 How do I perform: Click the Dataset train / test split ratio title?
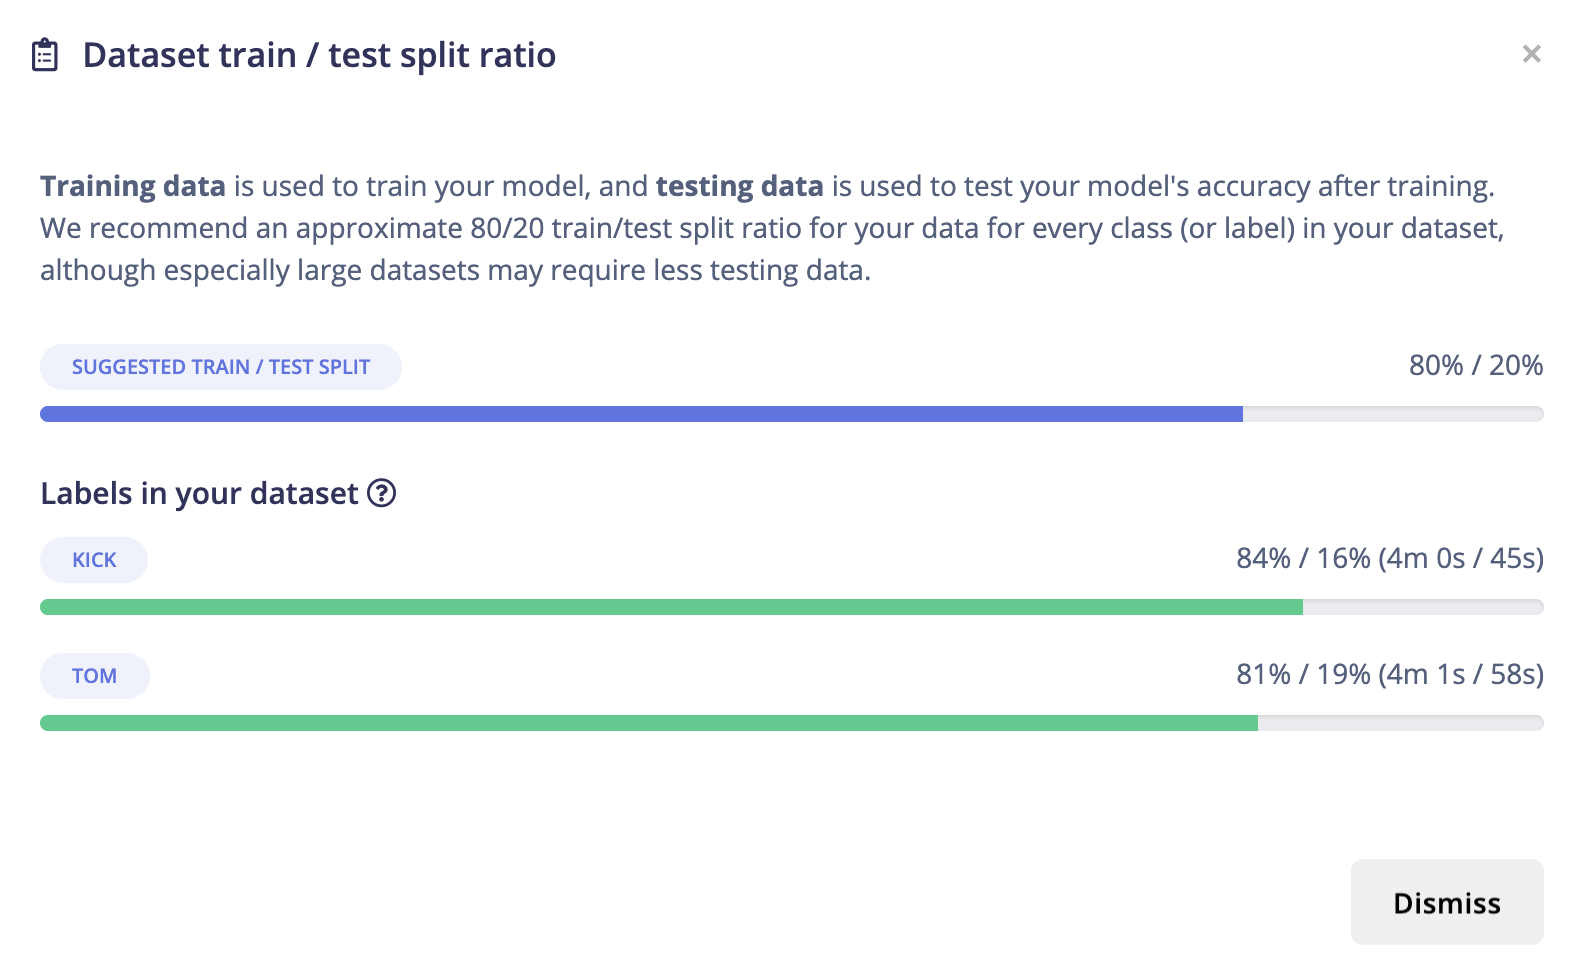319,55
